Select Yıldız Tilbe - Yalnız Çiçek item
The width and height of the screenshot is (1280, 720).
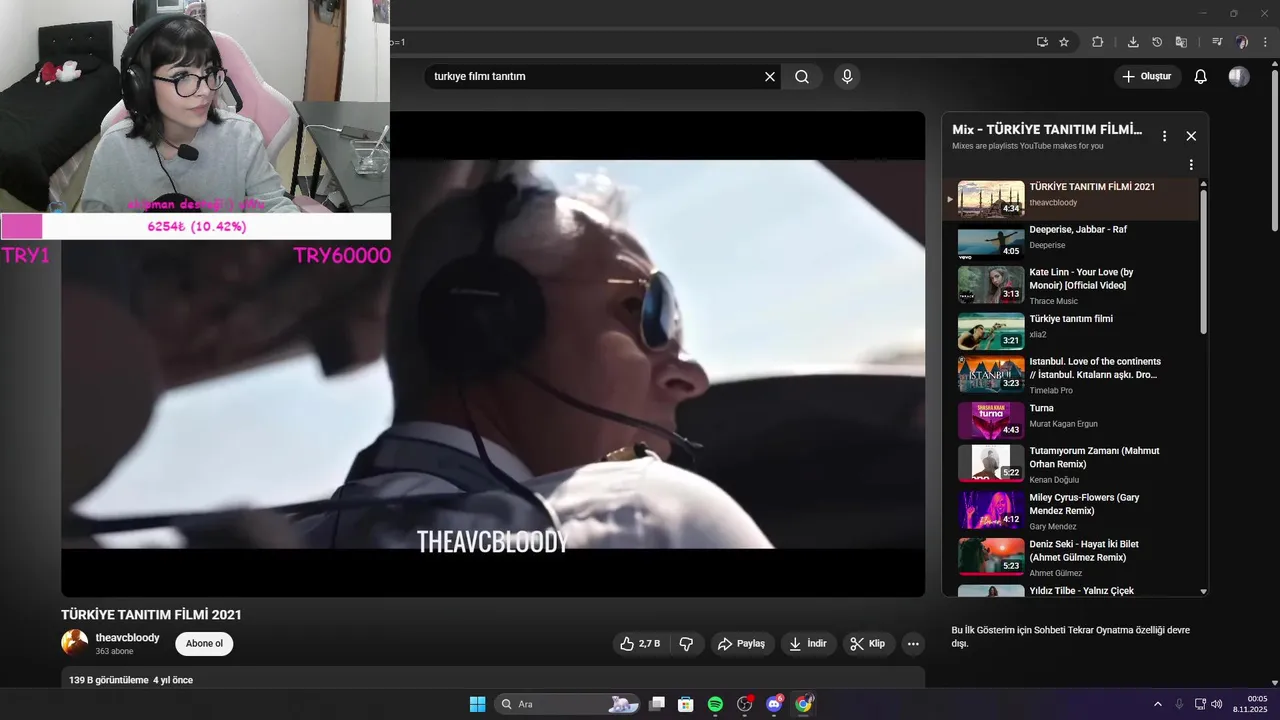(1070, 590)
